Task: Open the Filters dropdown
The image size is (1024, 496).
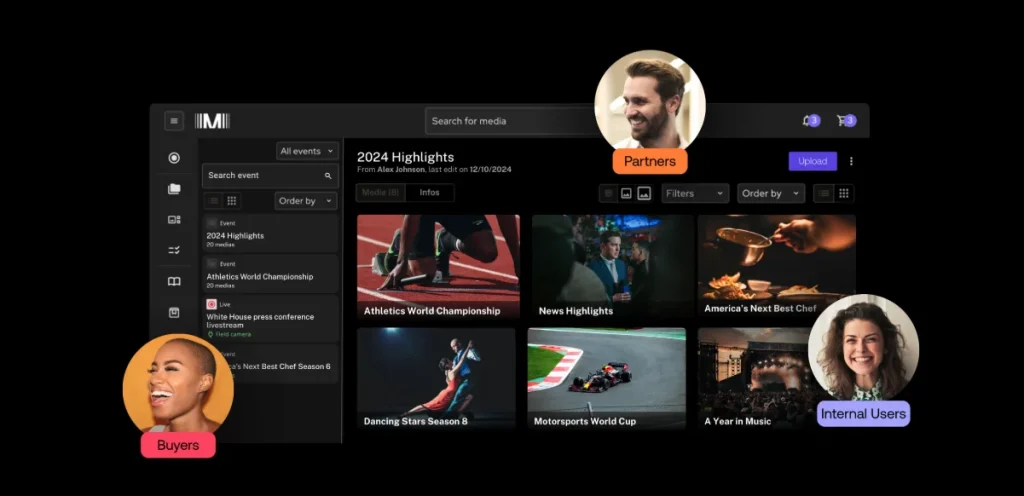Action: click(694, 193)
